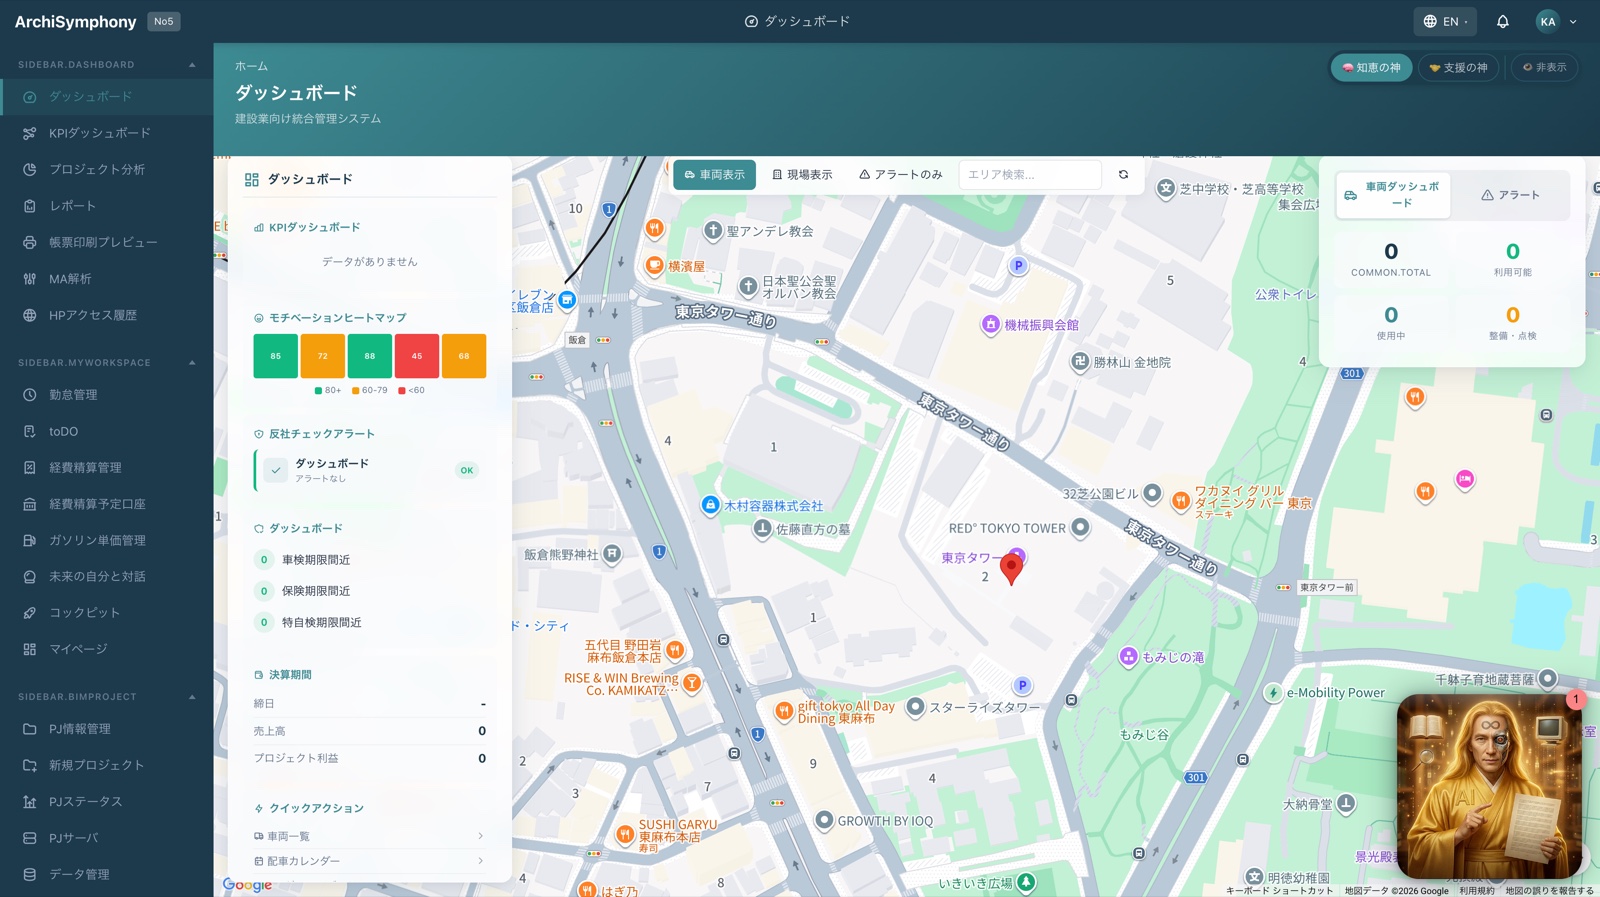The width and height of the screenshot is (1600, 897).
Task: Collapse SIDEBAR.MYWORKSPACE section
Action: pyautogui.click(x=192, y=363)
